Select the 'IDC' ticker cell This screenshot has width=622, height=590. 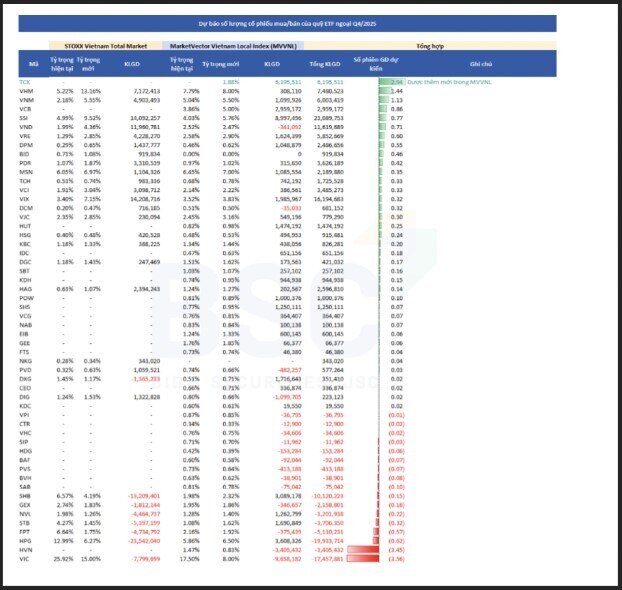(24, 253)
